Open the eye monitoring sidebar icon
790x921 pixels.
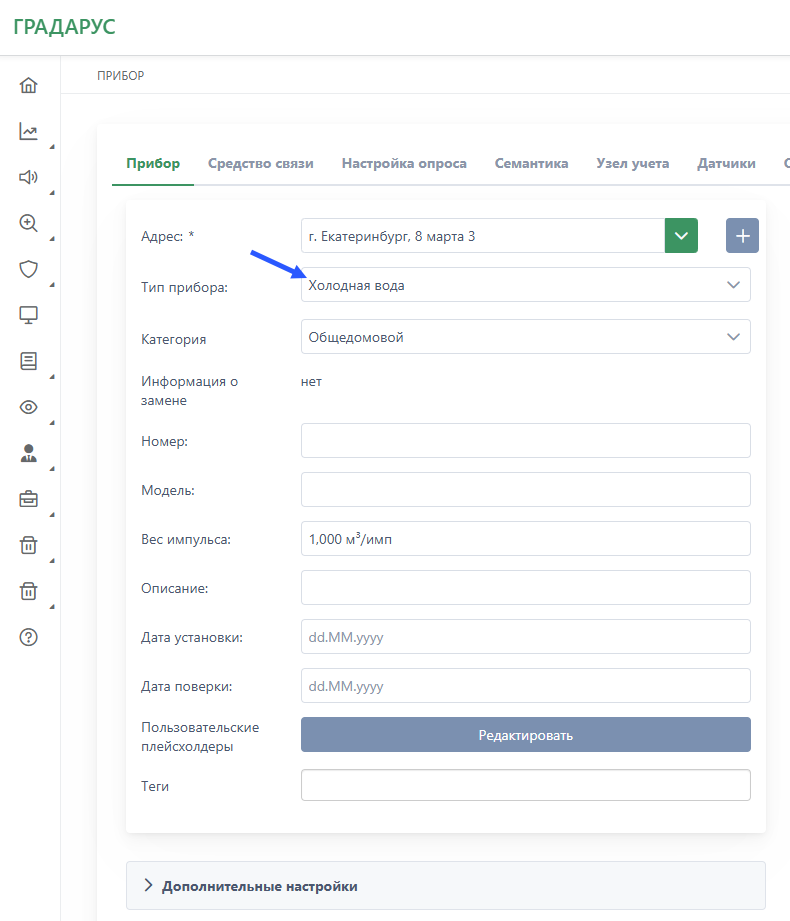[28, 407]
